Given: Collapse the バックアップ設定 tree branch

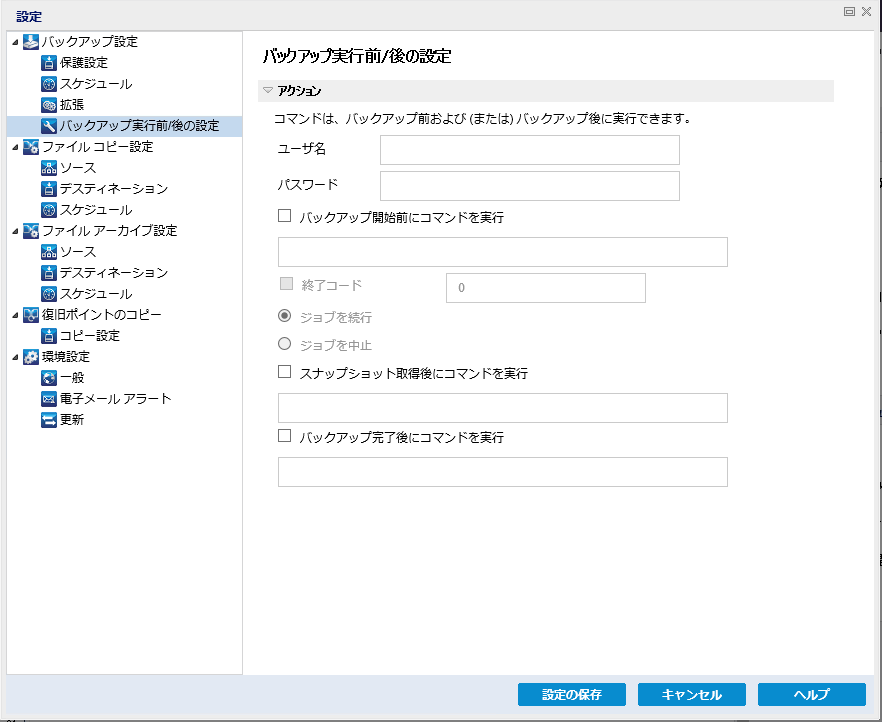Looking at the screenshot, I should 16,41.
